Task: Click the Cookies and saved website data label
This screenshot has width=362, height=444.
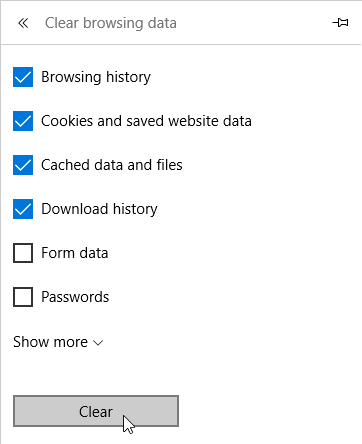Action: pos(146,121)
